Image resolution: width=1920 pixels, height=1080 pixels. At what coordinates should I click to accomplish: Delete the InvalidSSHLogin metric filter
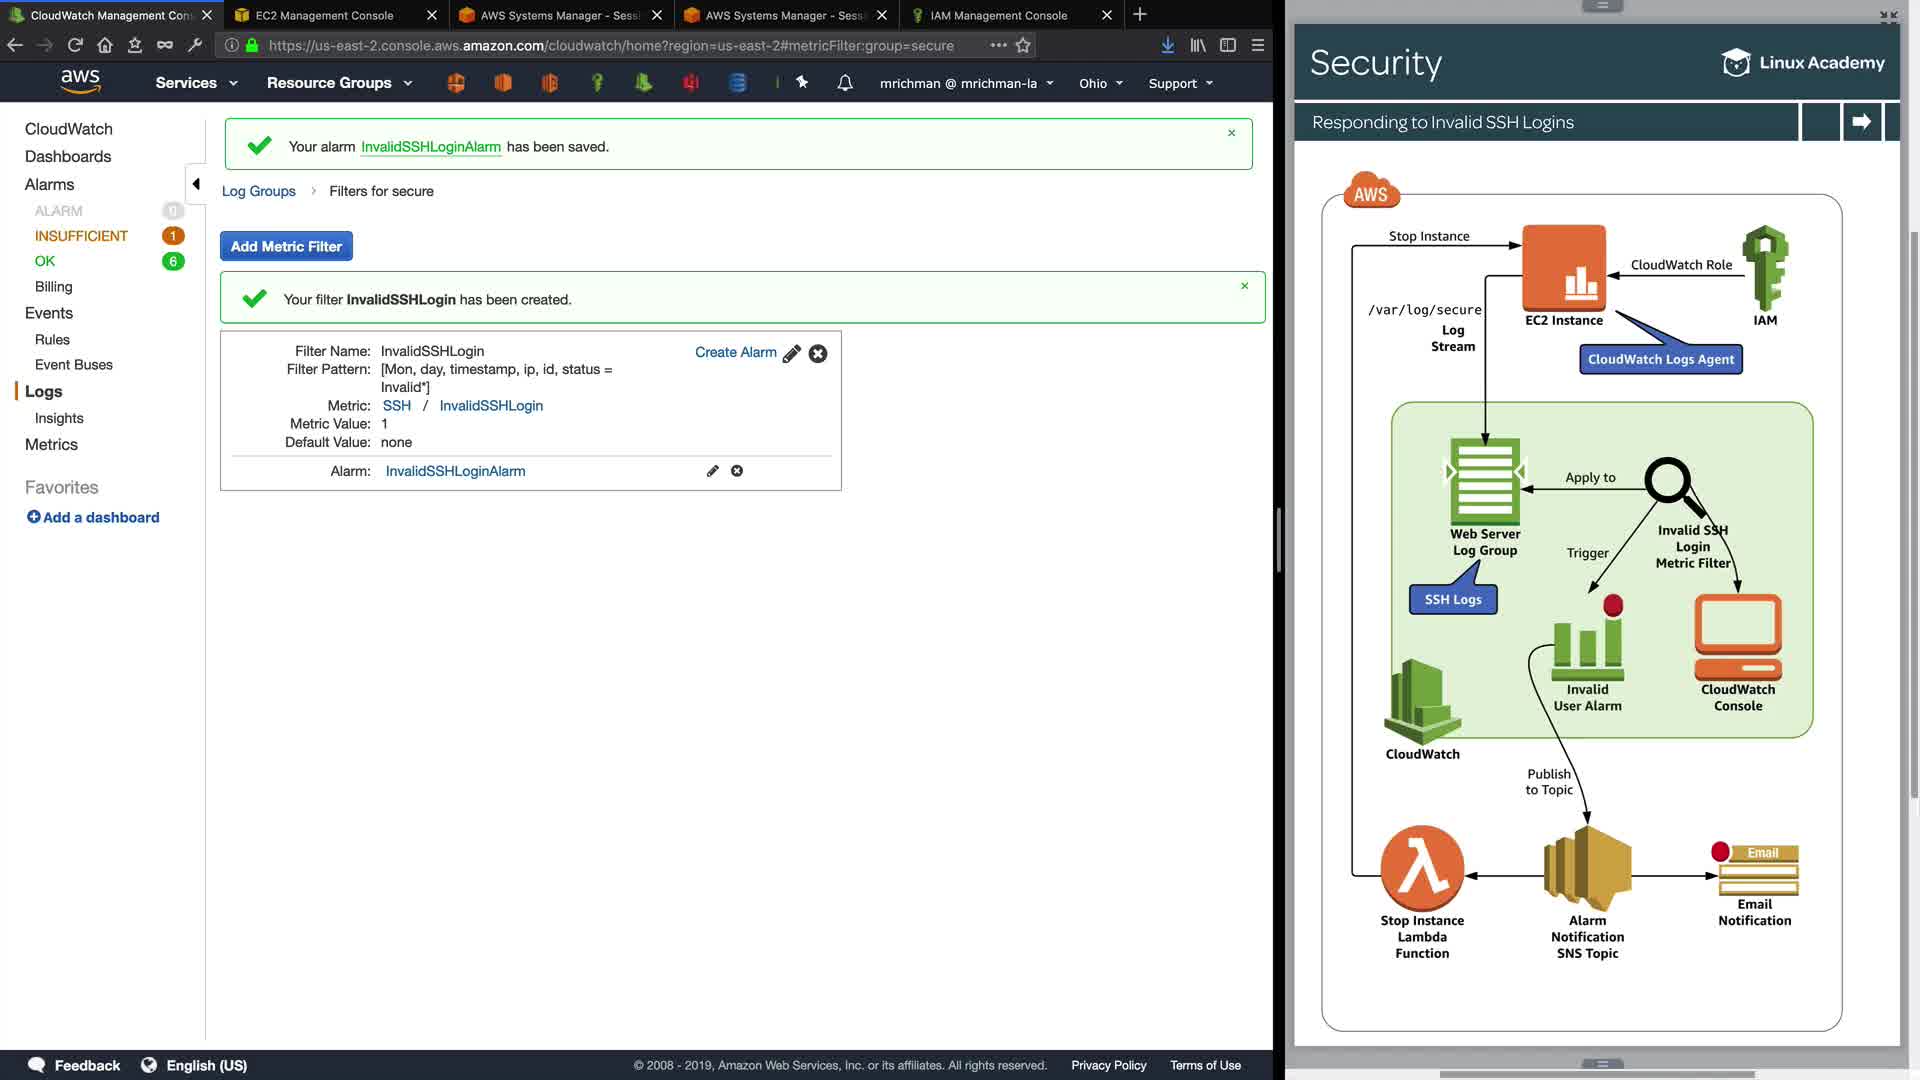pos(818,354)
